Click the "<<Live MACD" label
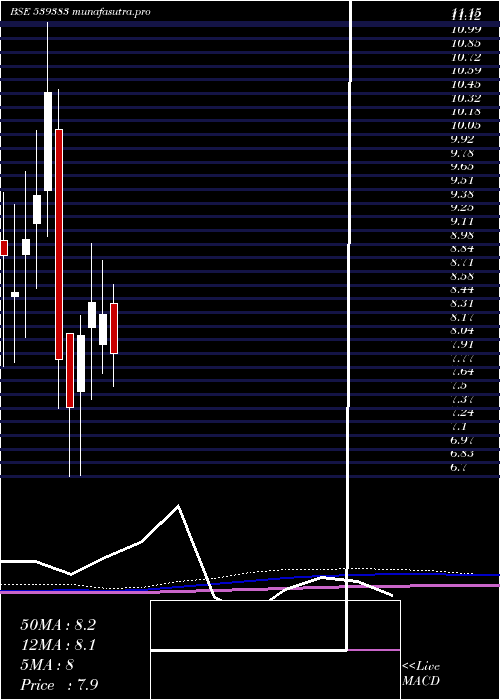500x700 pixels. (x=421, y=673)
